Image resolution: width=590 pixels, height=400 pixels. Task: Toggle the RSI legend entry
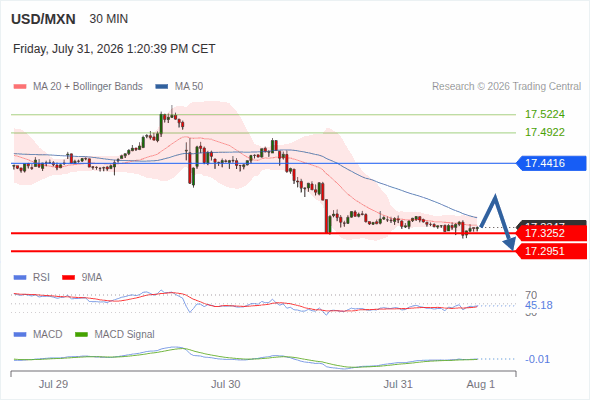pyautogui.click(x=32, y=278)
